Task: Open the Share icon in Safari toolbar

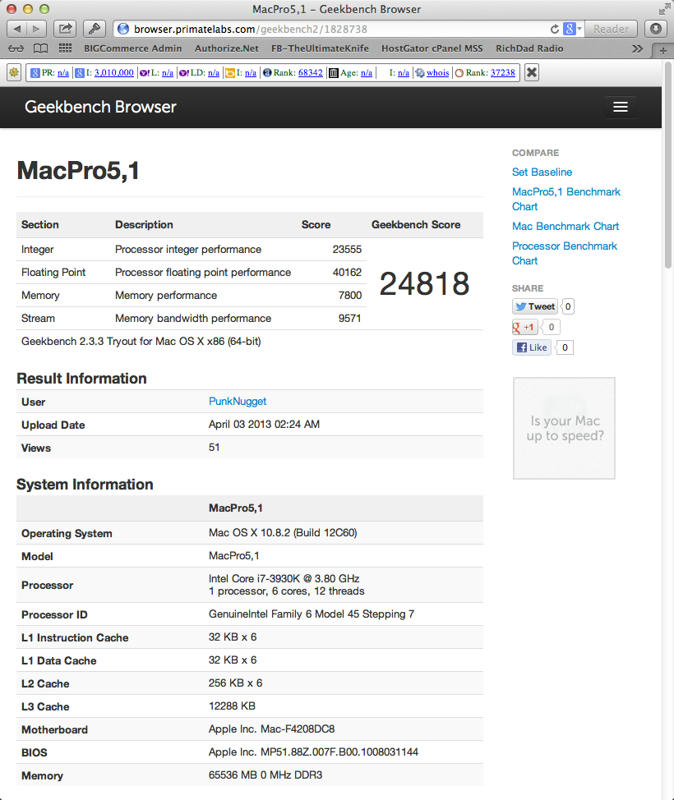Action: coord(65,29)
